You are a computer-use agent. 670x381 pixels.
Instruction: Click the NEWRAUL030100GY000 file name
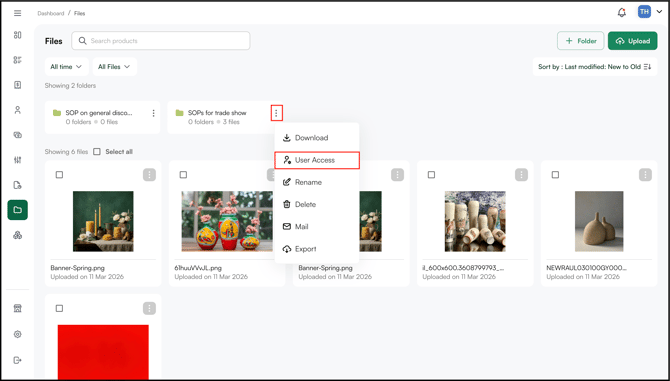pyautogui.click(x=586, y=268)
